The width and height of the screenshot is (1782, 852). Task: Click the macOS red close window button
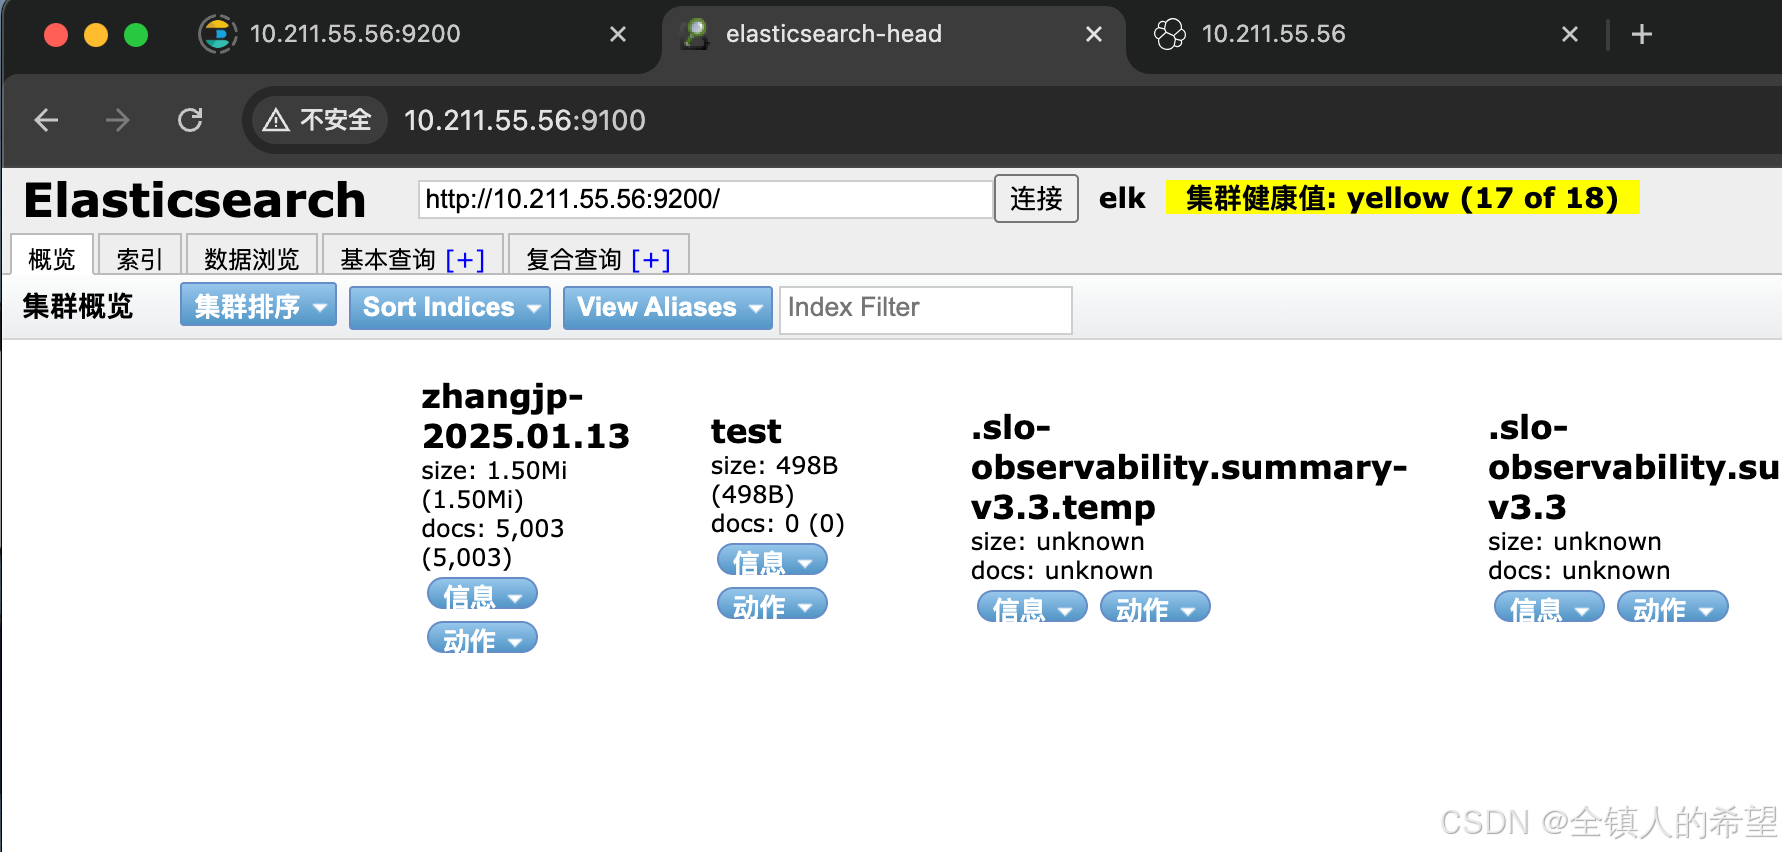56,35
